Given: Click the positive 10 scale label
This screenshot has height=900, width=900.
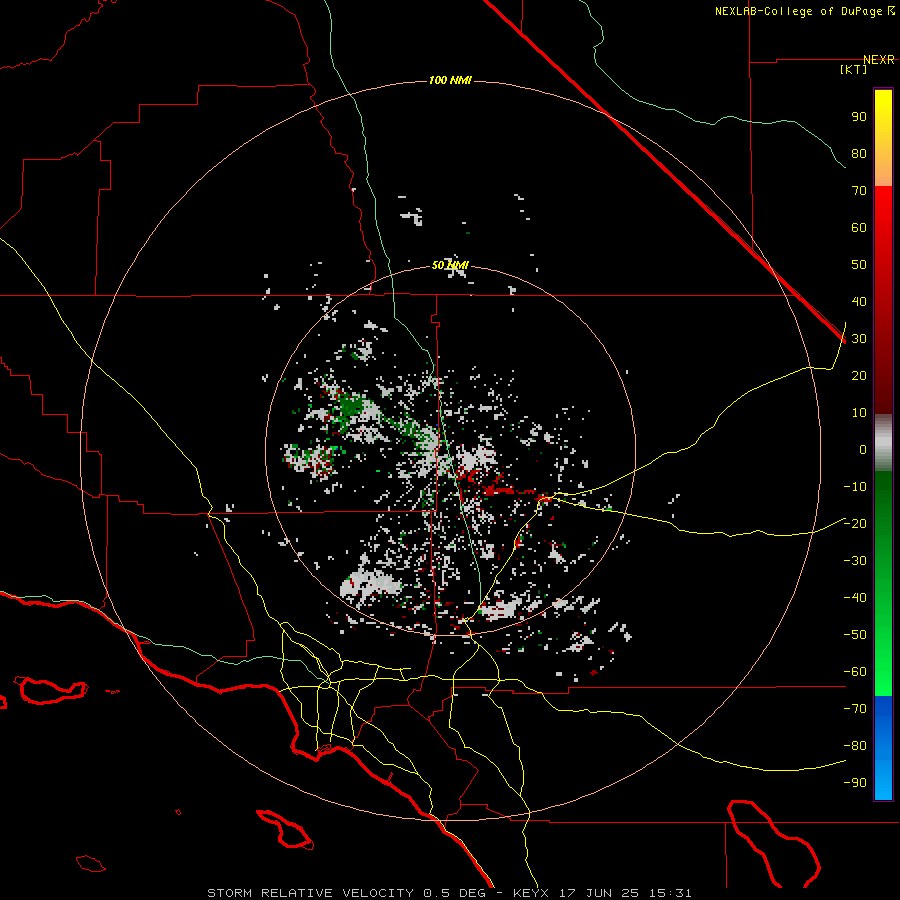Looking at the screenshot, I should pos(859,413).
